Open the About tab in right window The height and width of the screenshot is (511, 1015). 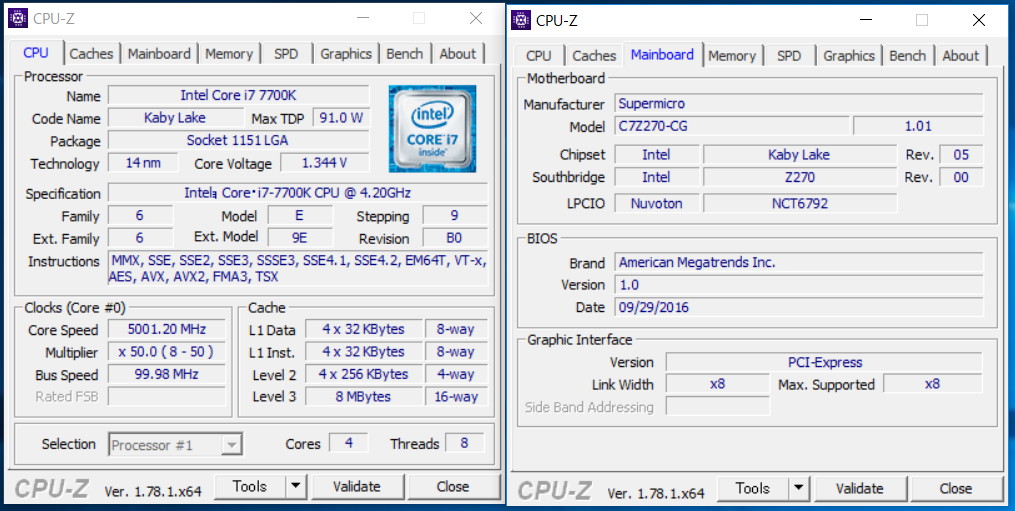coord(961,56)
